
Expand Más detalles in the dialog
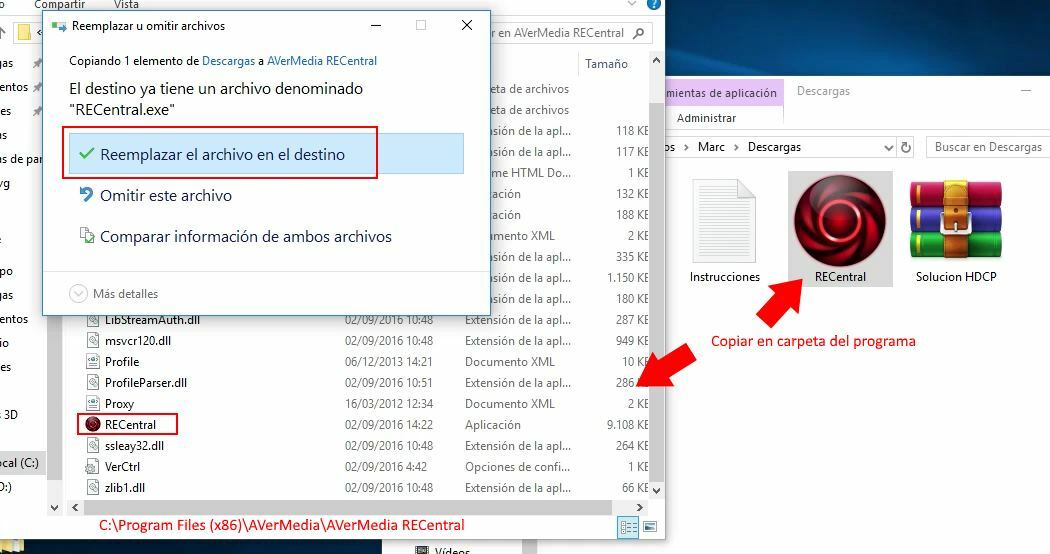click(114, 294)
